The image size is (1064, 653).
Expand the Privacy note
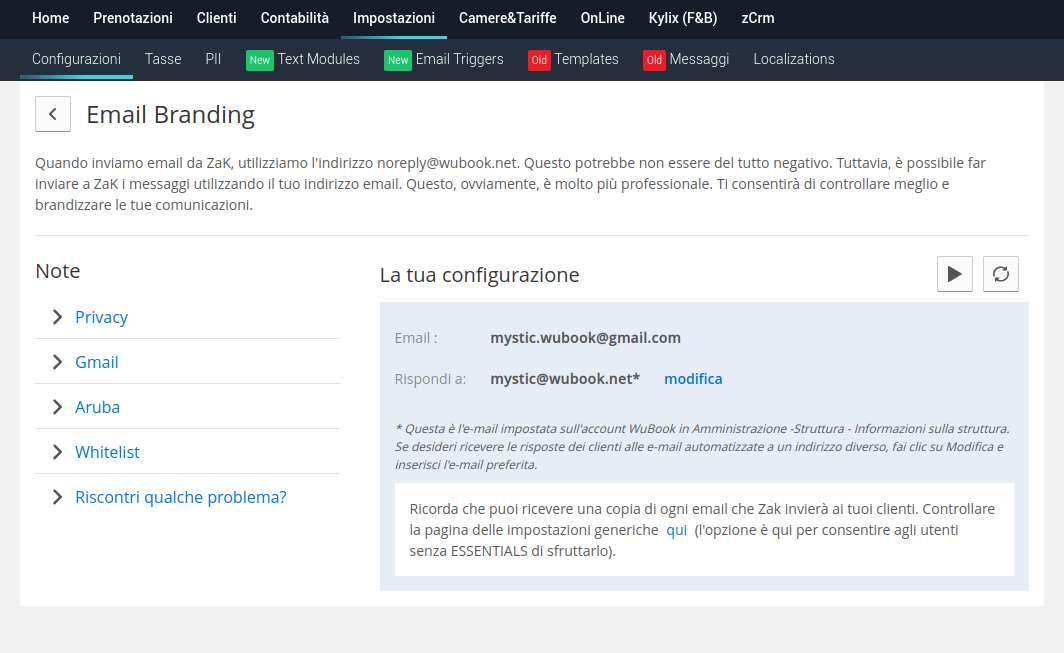101,317
